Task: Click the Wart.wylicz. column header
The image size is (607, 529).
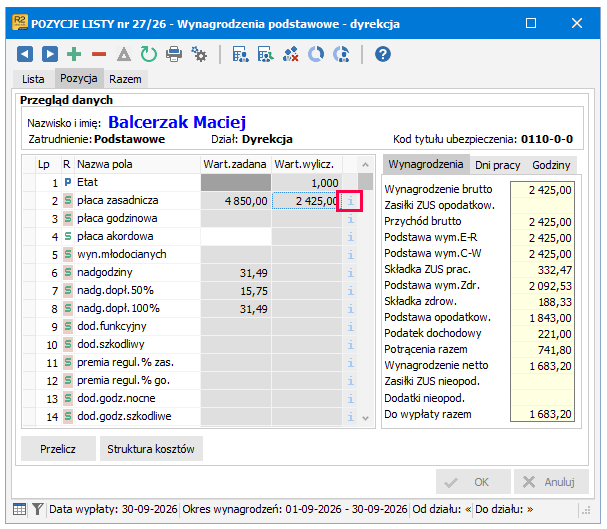Action: (x=307, y=164)
